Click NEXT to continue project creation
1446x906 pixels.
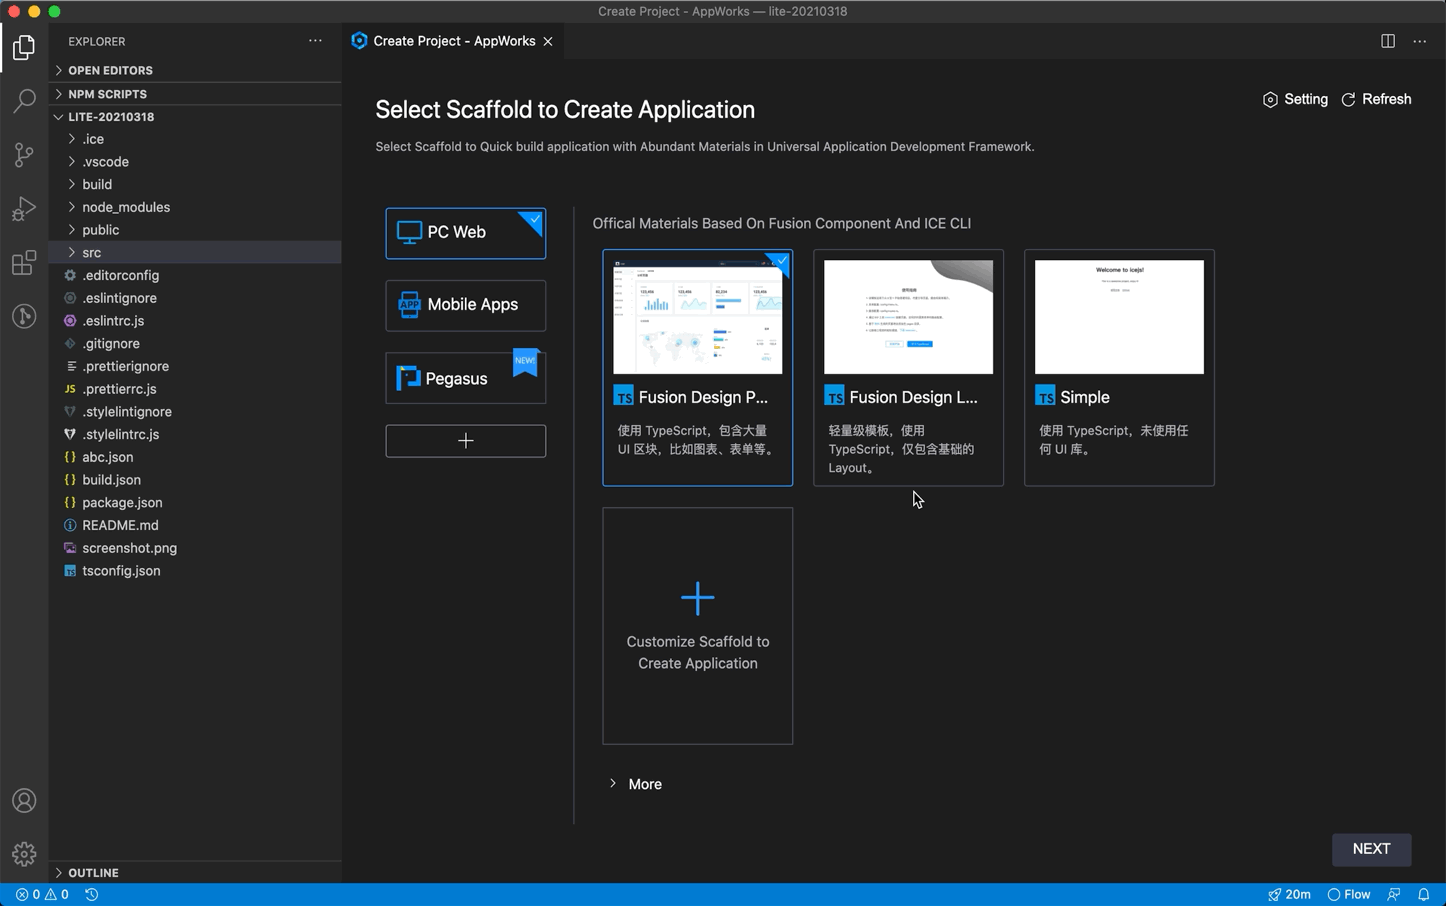1371,849
